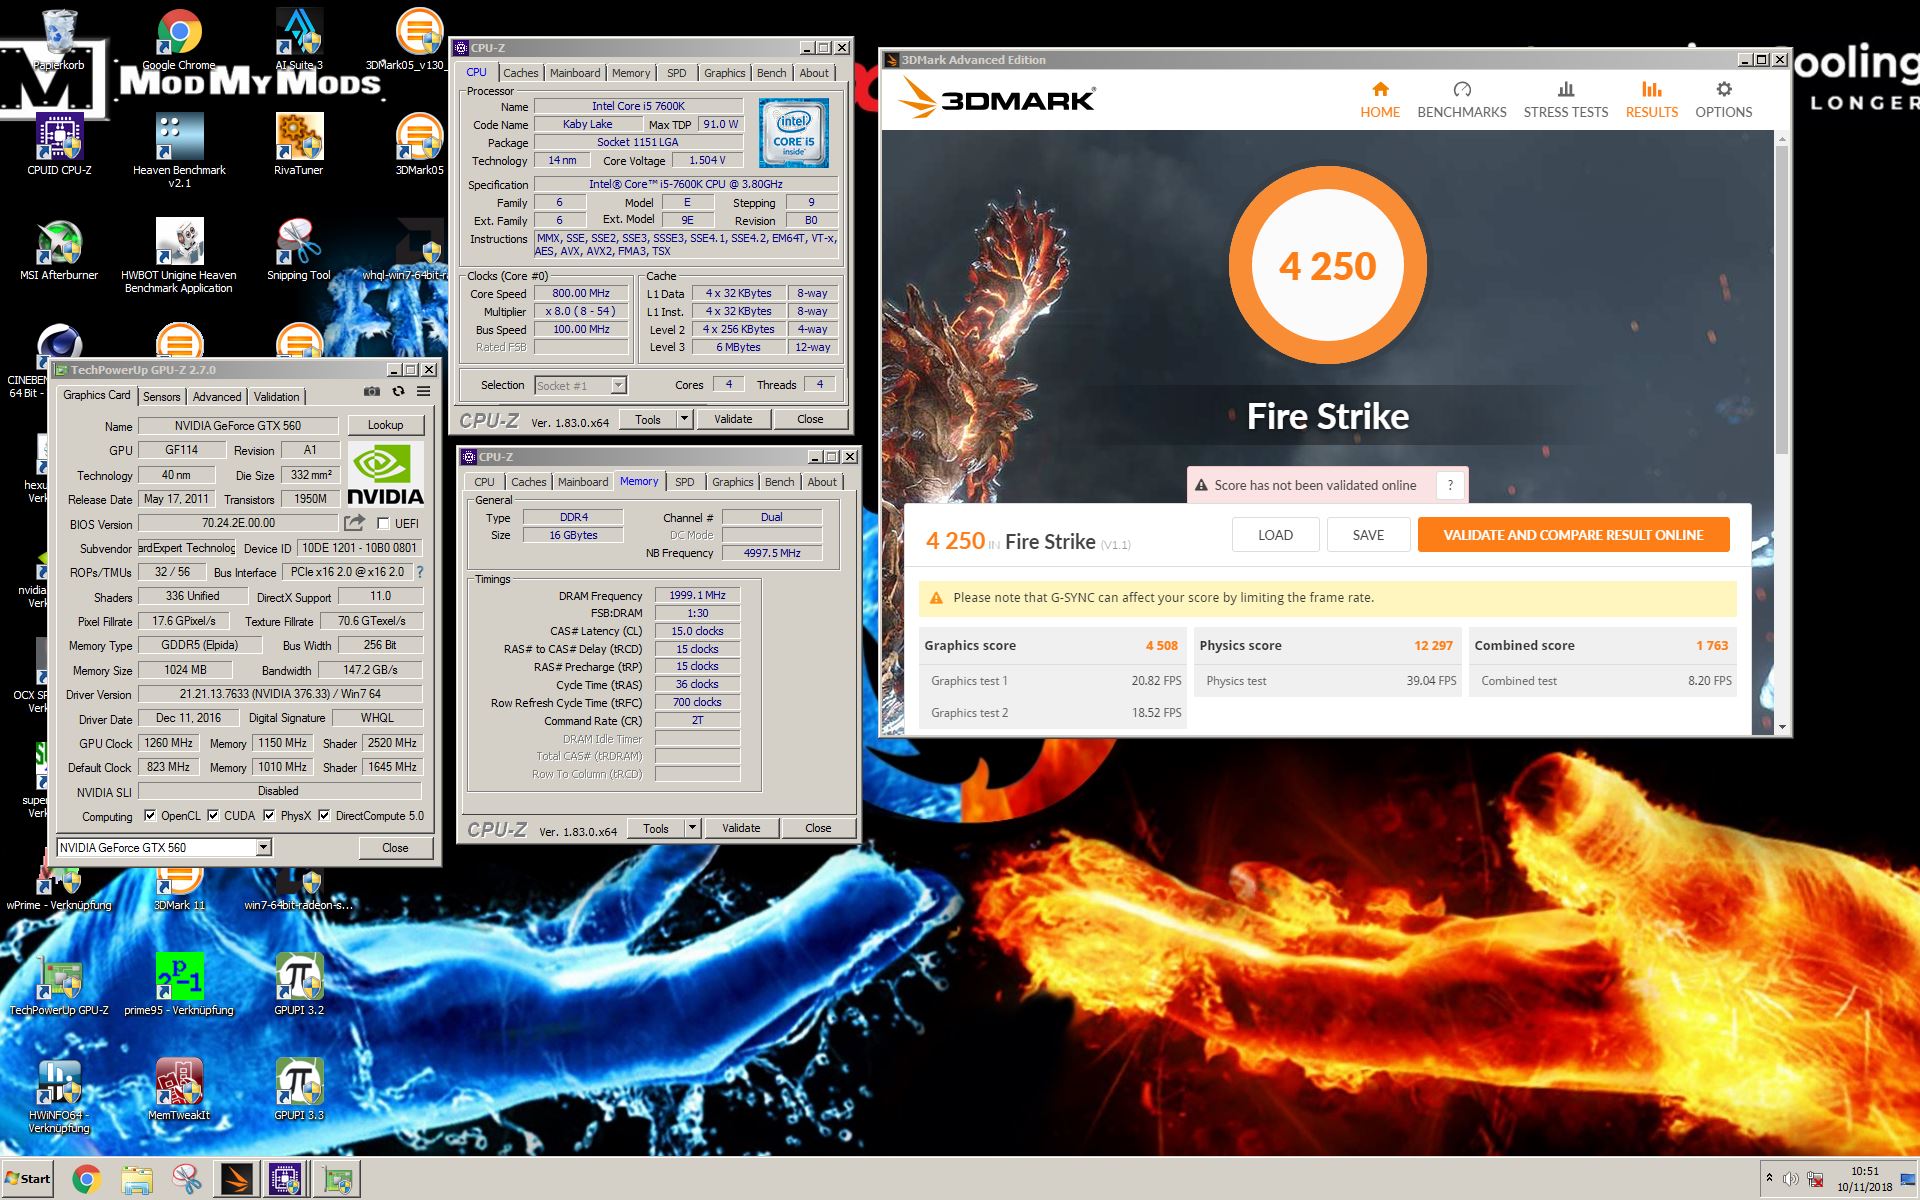Click the scroll down arrow in 3DMark
Screen dimensions: 1920x1200
[x=1781, y=727]
